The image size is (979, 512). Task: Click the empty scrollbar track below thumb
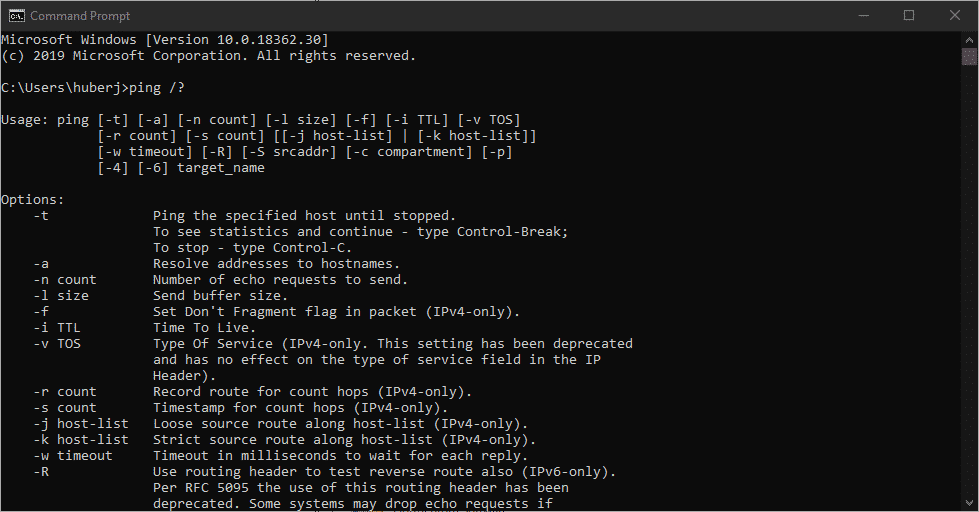(x=969, y=281)
